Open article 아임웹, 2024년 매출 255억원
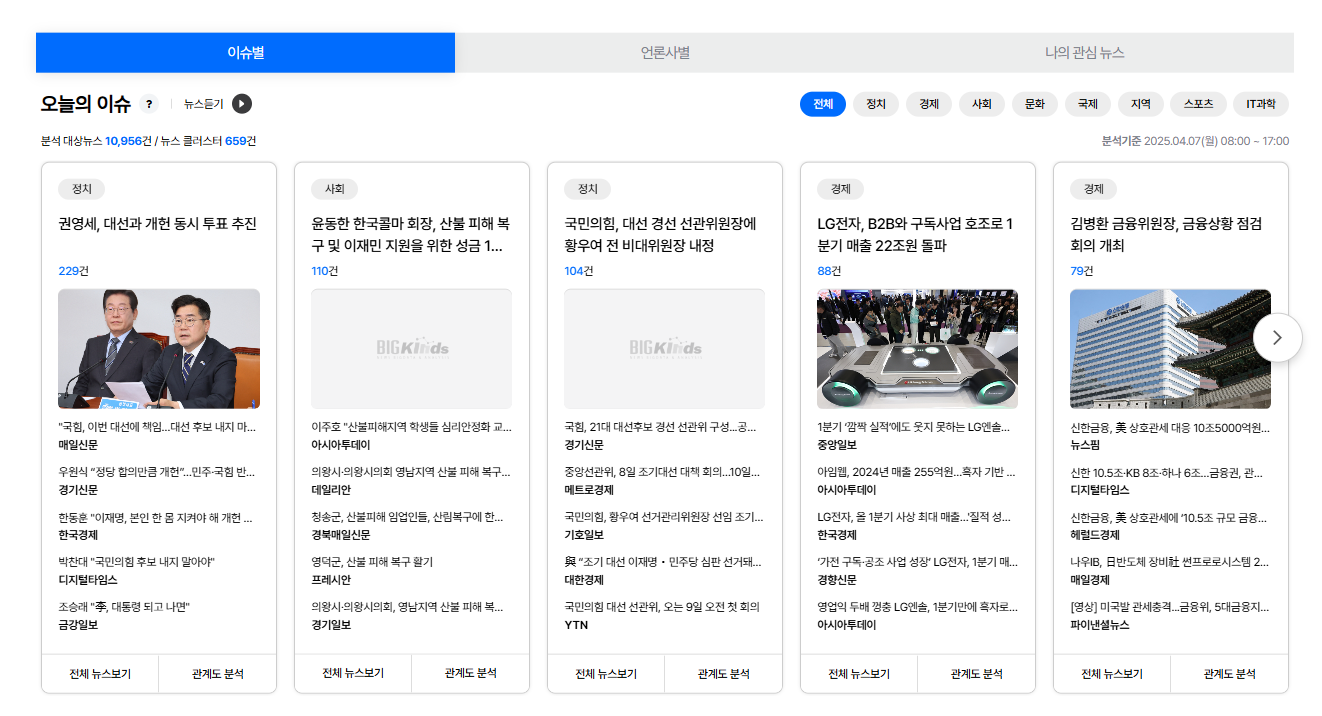 pos(916,472)
